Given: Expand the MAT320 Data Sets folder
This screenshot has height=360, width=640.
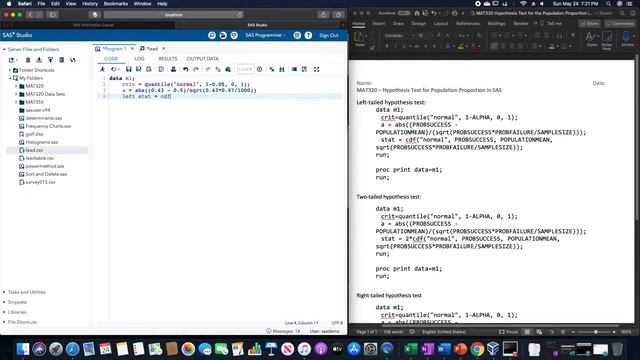Looking at the screenshot, I should click(x=16, y=94).
